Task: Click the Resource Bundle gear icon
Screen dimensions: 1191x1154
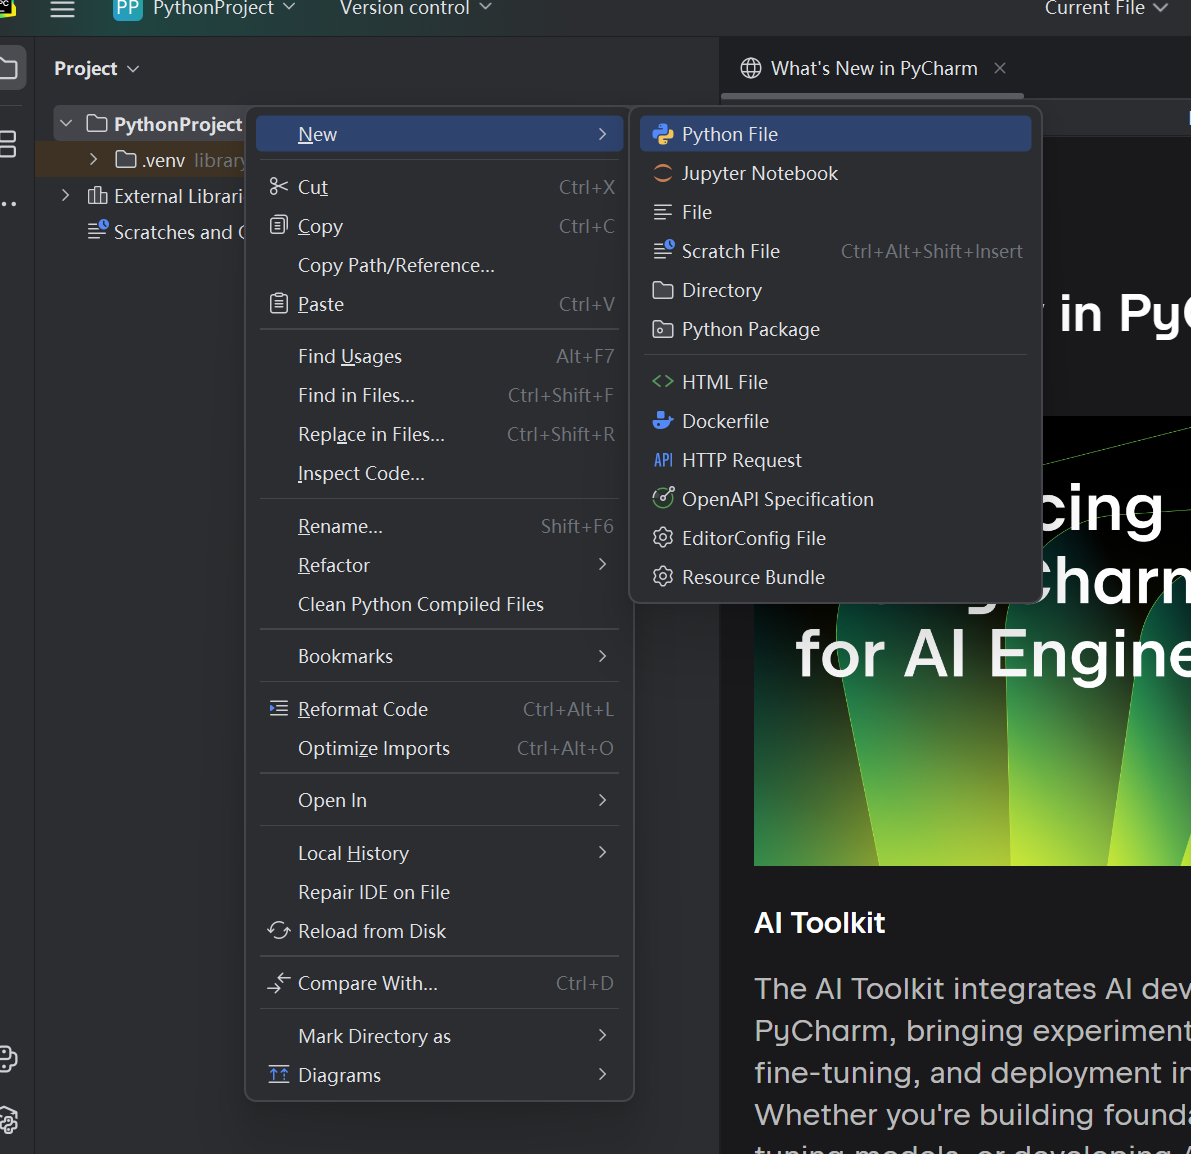Action: click(x=662, y=577)
